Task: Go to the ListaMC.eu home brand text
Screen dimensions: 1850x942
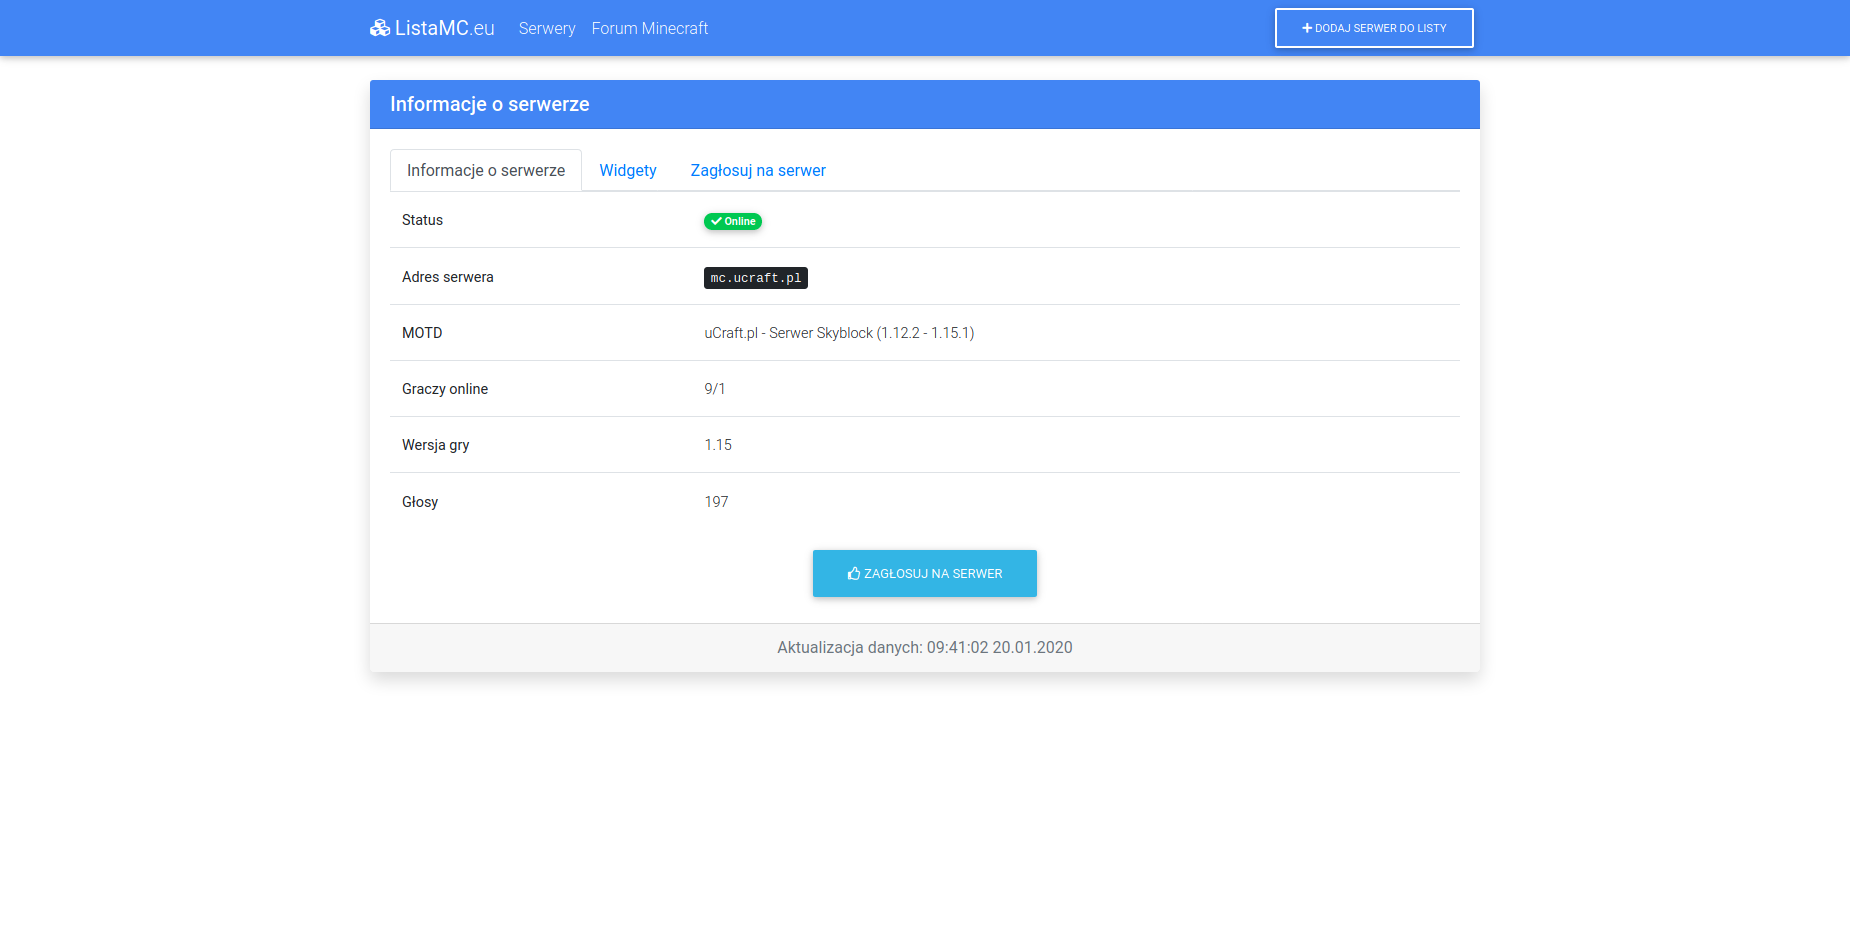Action: pos(445,28)
